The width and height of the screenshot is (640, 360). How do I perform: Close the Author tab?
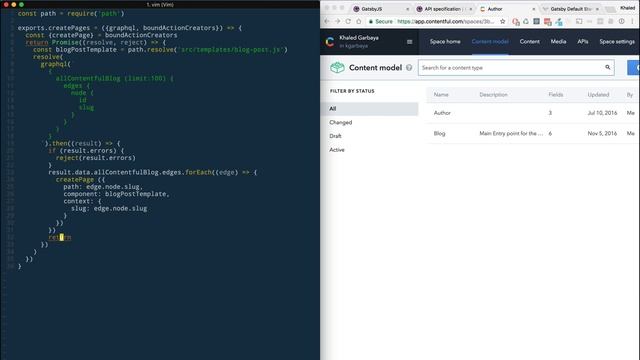coord(533,9)
